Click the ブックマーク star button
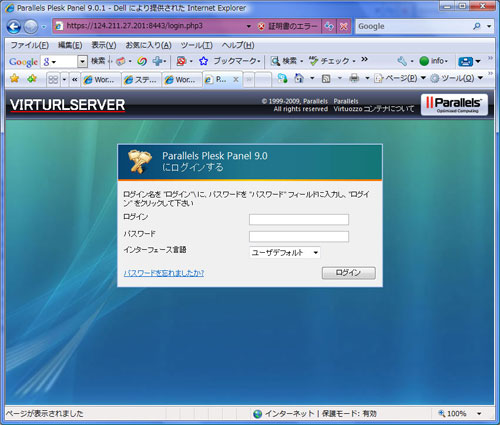500x425 pixels. [229, 61]
